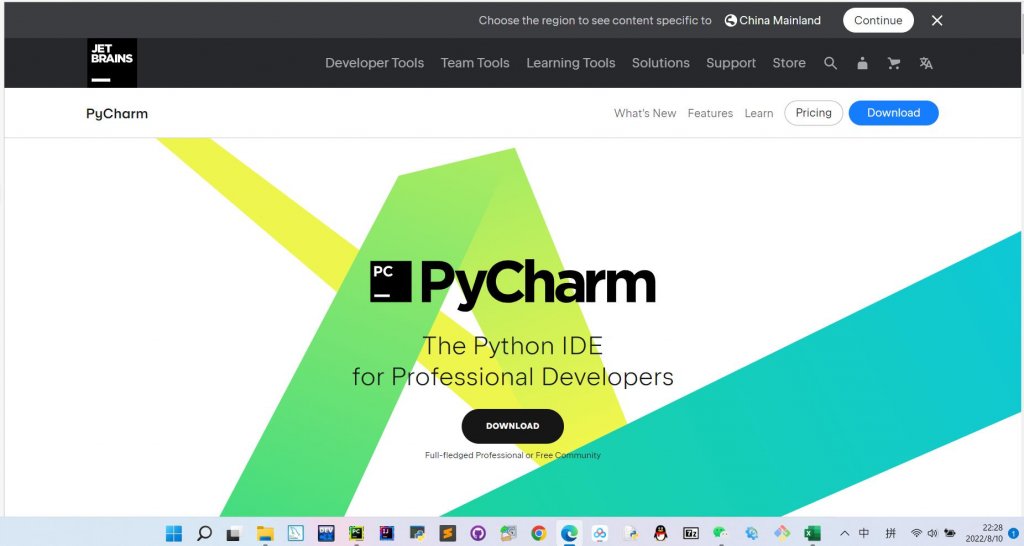Show hidden system tray icons
The height and width of the screenshot is (546, 1024).
[x=844, y=534]
